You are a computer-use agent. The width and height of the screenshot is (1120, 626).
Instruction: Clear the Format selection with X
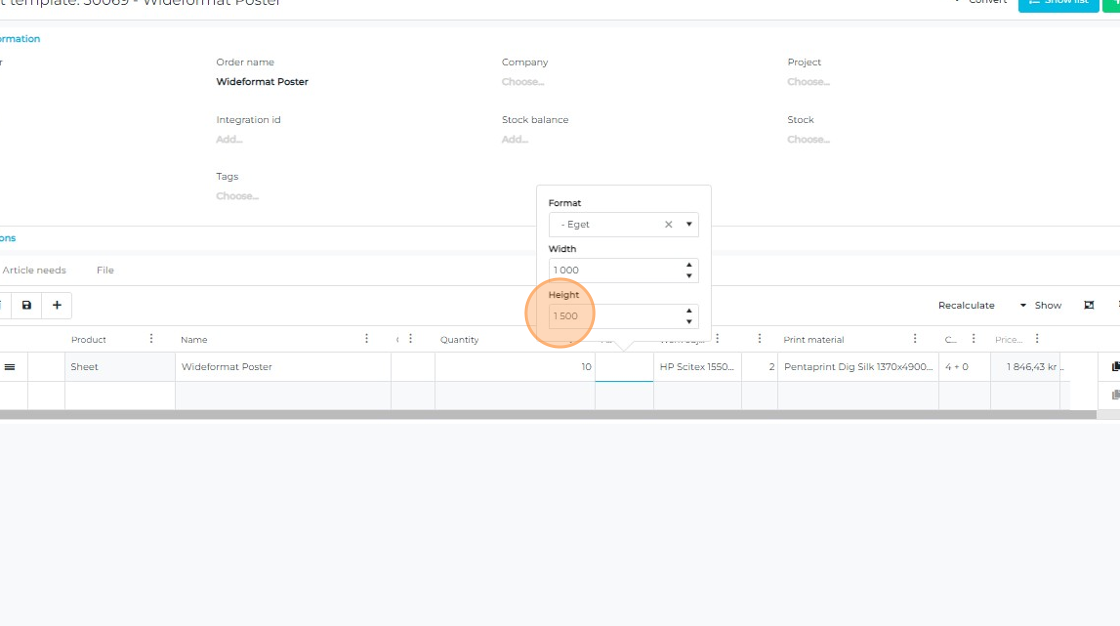pyautogui.click(x=668, y=225)
